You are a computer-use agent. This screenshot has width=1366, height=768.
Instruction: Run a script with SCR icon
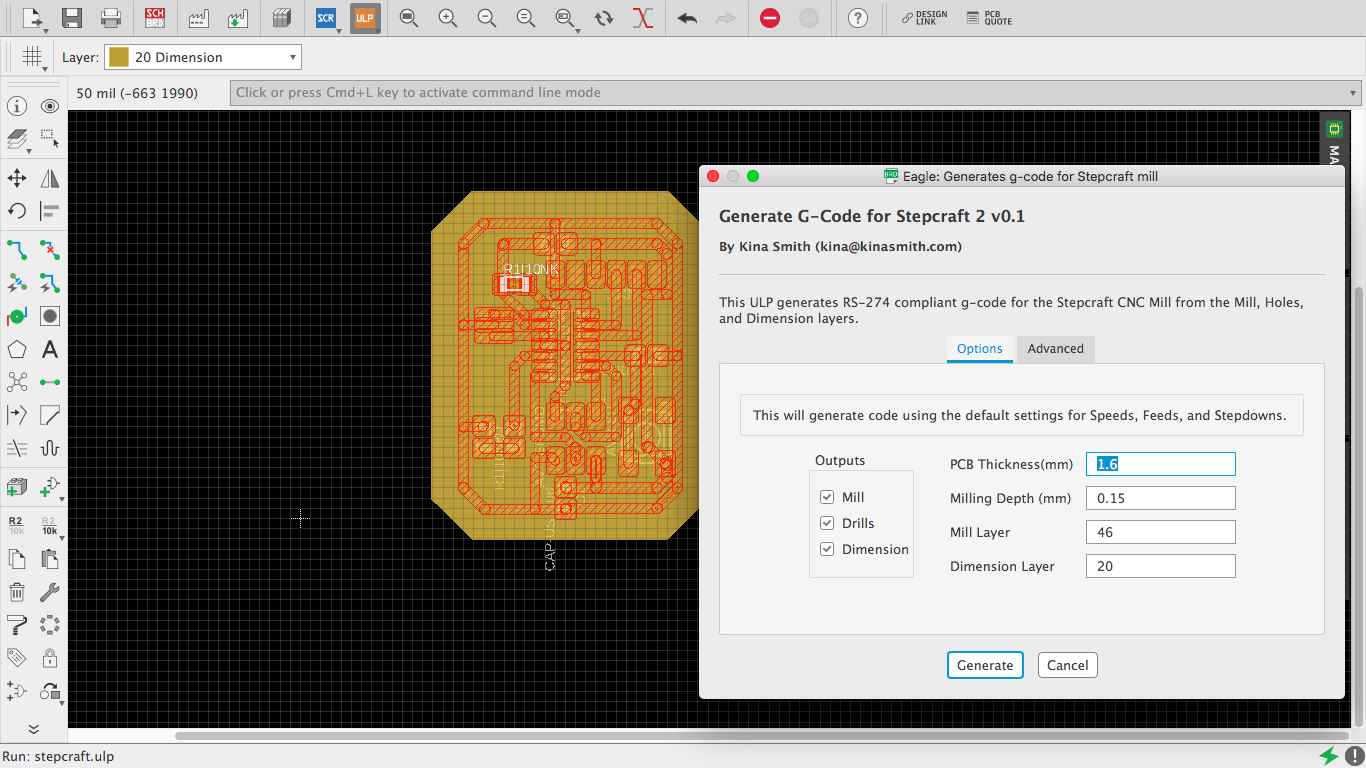point(325,18)
